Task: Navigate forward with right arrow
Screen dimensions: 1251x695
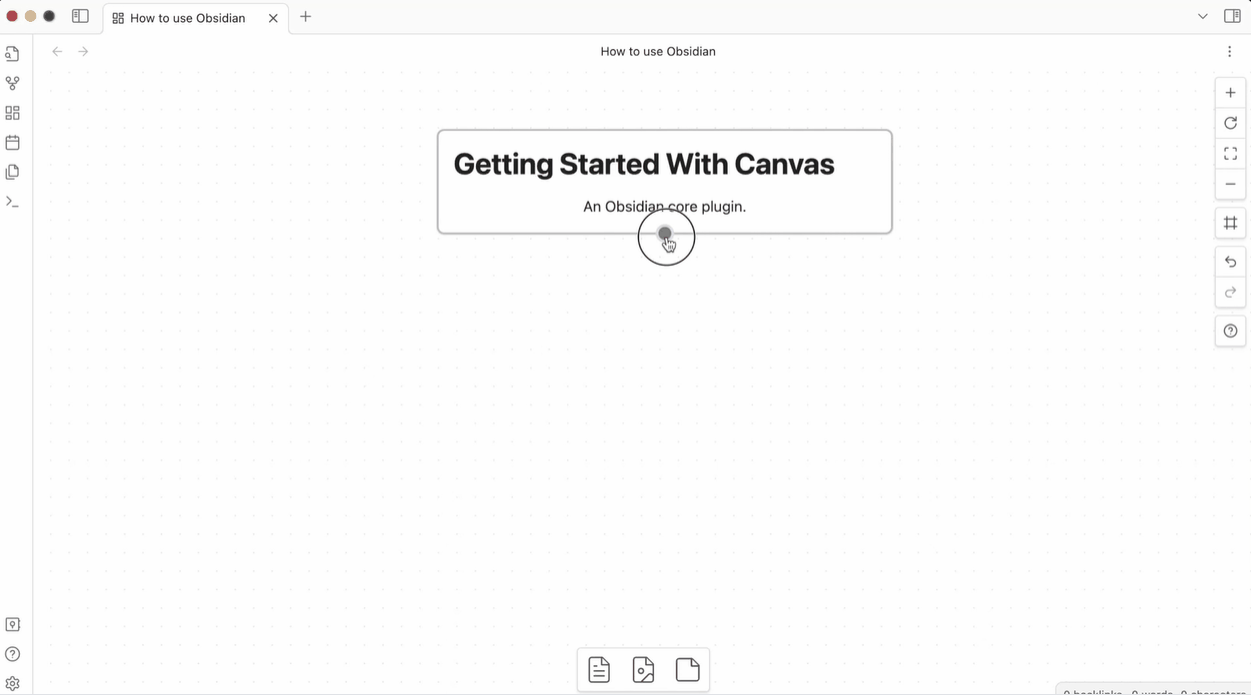Action: tap(83, 51)
